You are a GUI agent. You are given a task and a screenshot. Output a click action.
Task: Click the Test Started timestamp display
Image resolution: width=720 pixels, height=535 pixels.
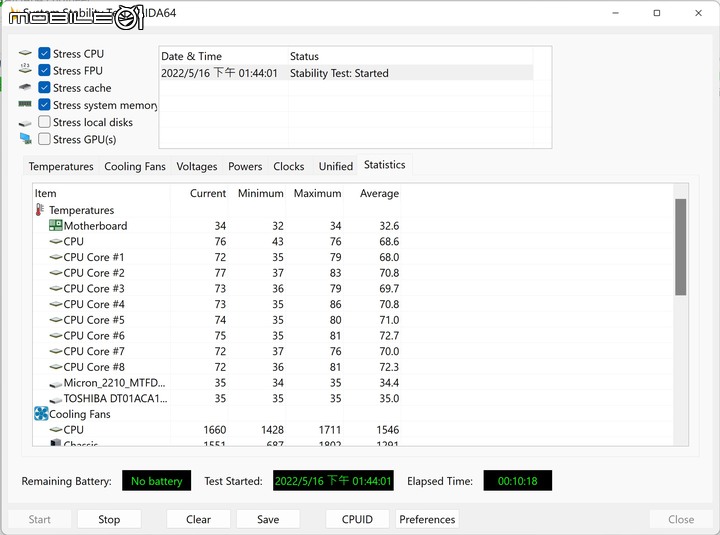[x=333, y=480]
